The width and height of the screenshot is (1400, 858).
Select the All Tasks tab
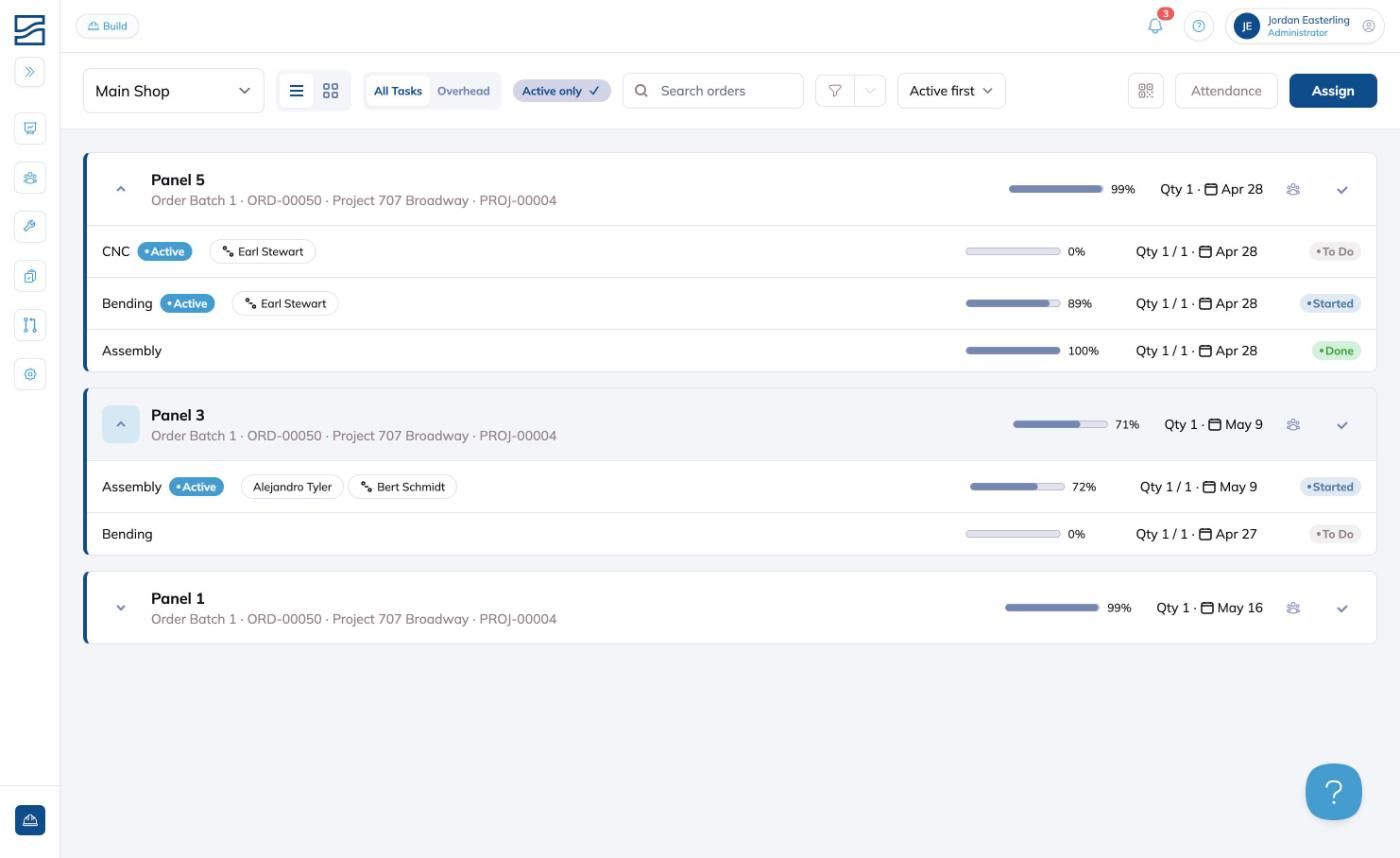(398, 91)
